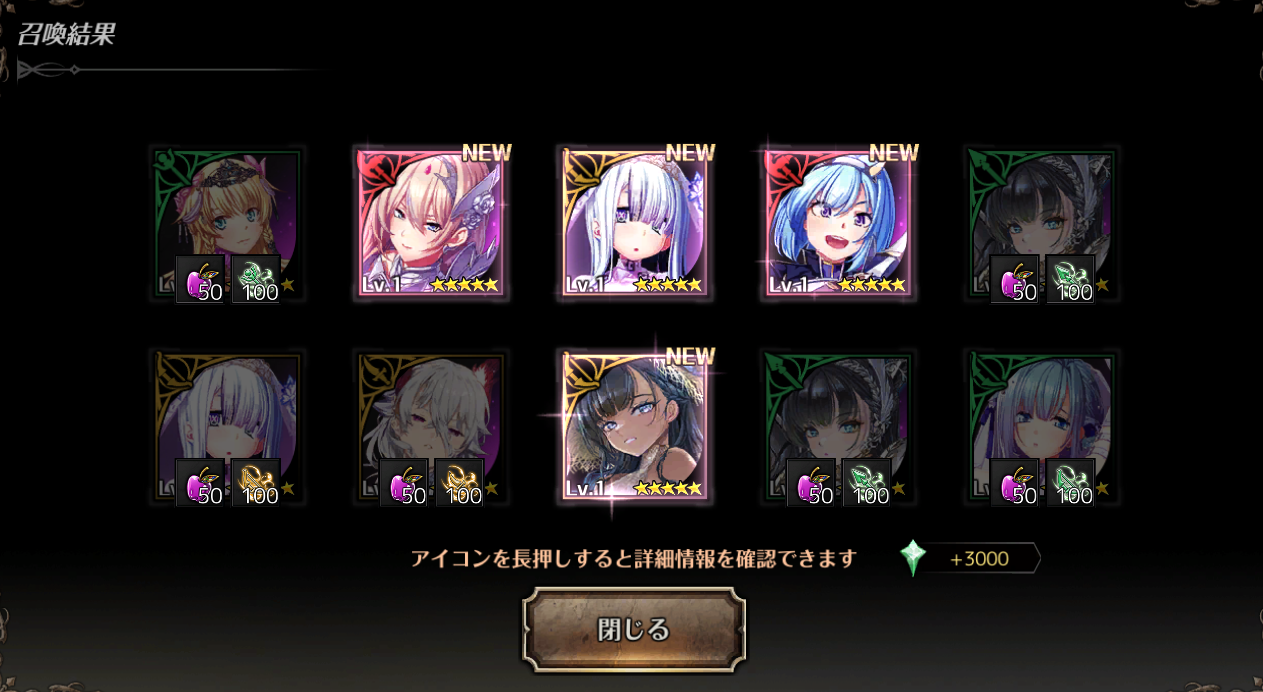Image resolution: width=1263 pixels, height=692 pixels.
Task: Click the 閉じる button
Action: pyautogui.click(x=634, y=629)
